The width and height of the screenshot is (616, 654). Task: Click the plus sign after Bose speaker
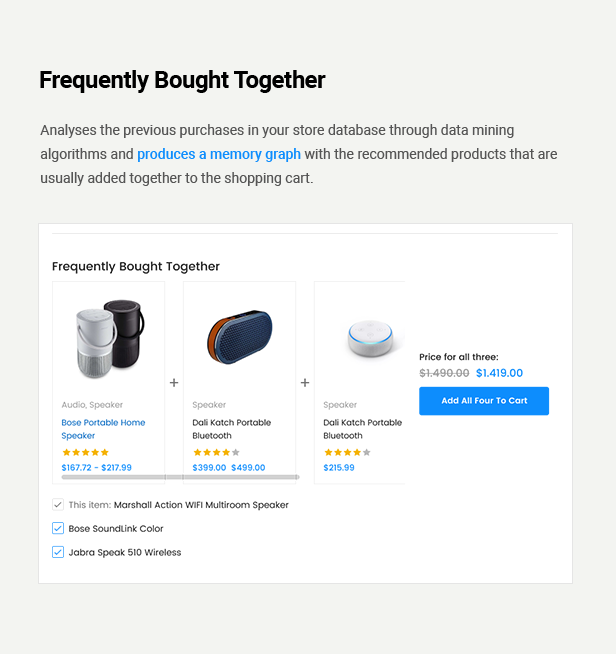174,382
